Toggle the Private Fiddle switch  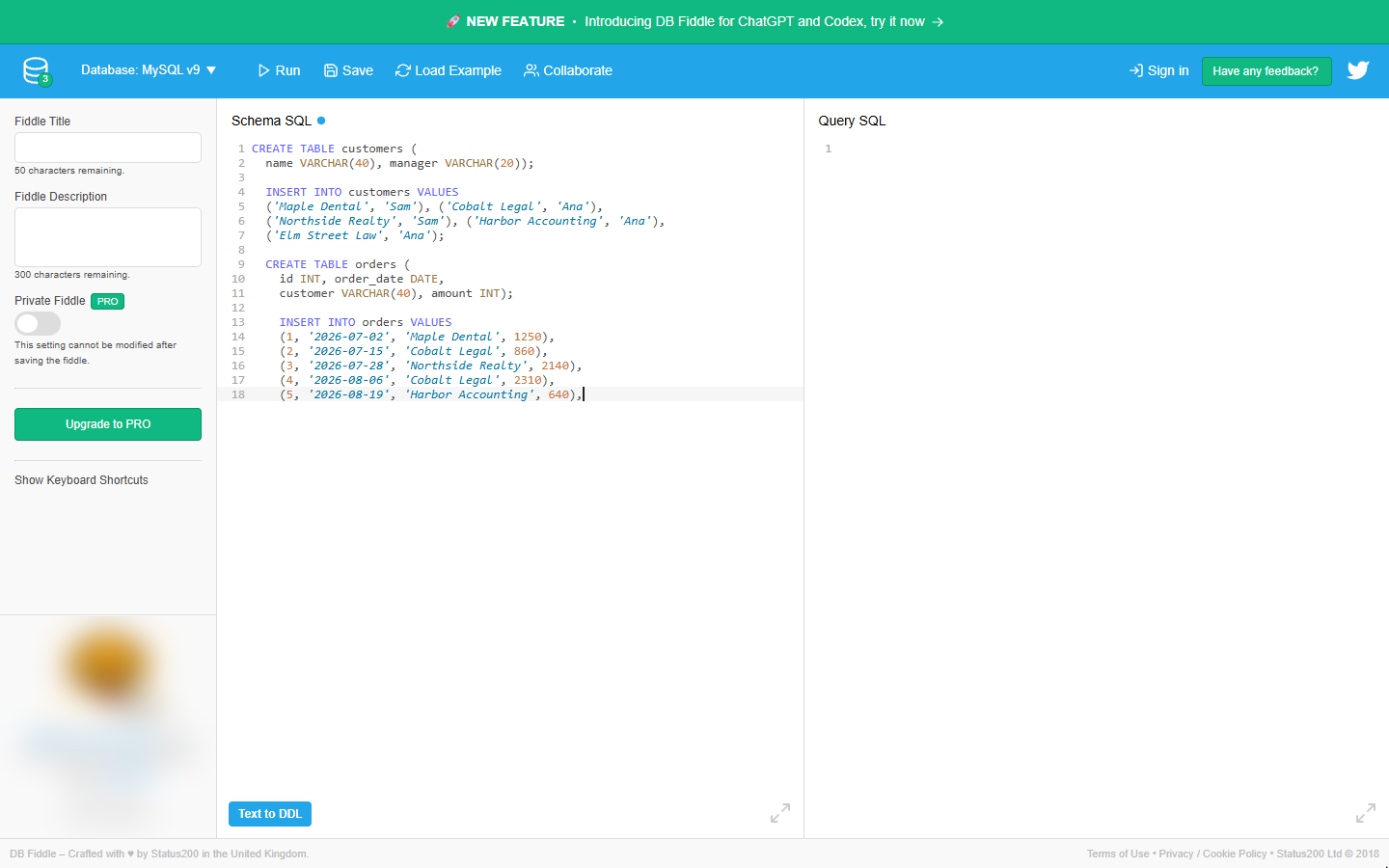click(x=38, y=323)
